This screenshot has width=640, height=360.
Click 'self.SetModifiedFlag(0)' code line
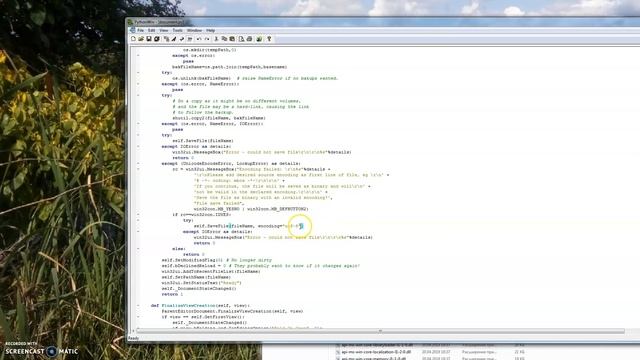coord(192,260)
